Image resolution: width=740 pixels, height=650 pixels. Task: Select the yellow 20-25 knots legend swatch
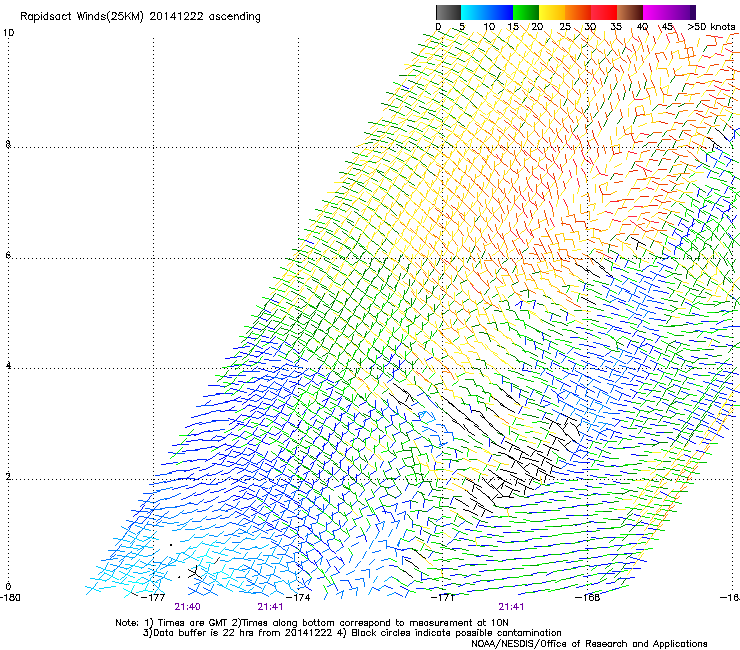click(x=552, y=12)
